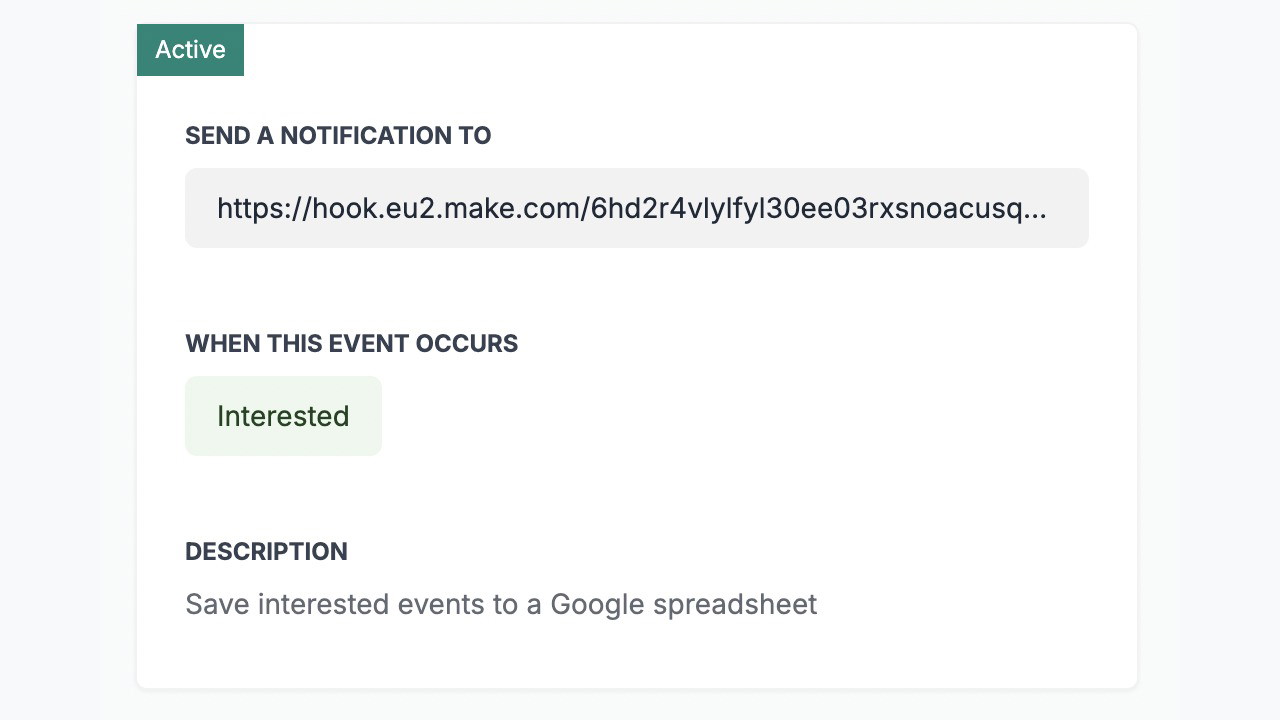Click the SEND A NOTIFICATION TO heading

[x=338, y=136]
